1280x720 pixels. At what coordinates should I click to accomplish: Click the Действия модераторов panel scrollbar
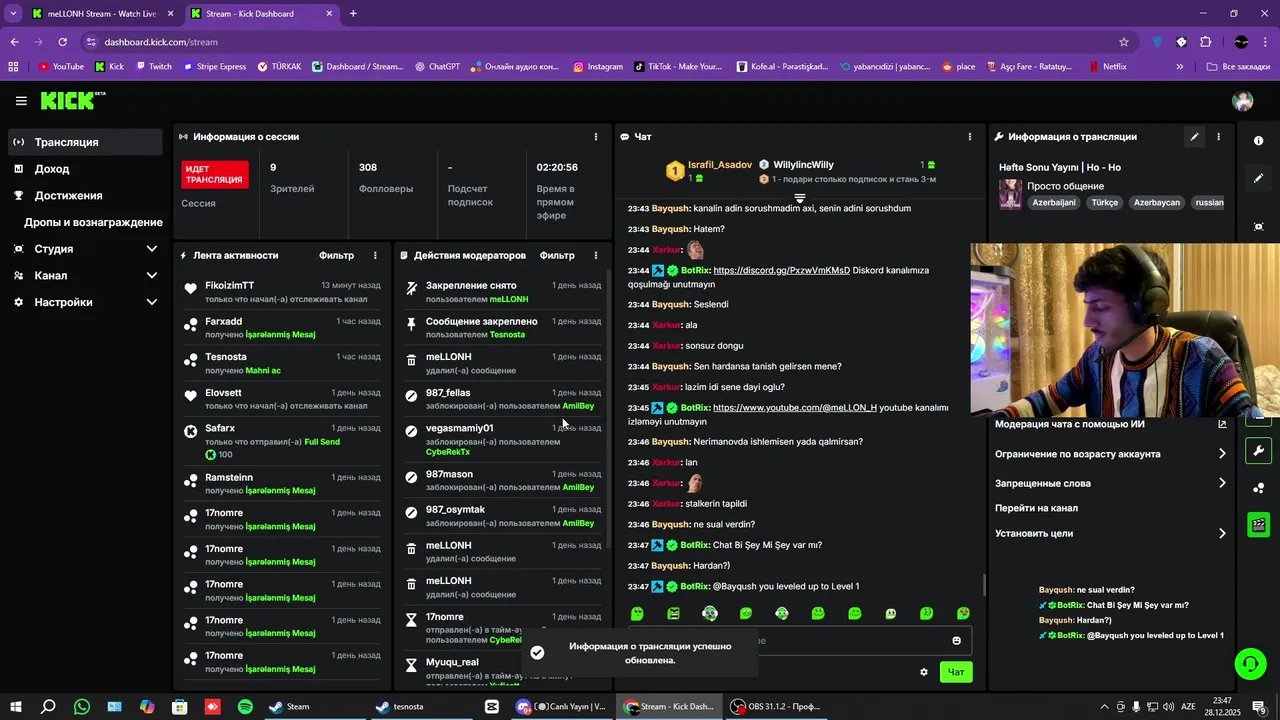[609, 408]
